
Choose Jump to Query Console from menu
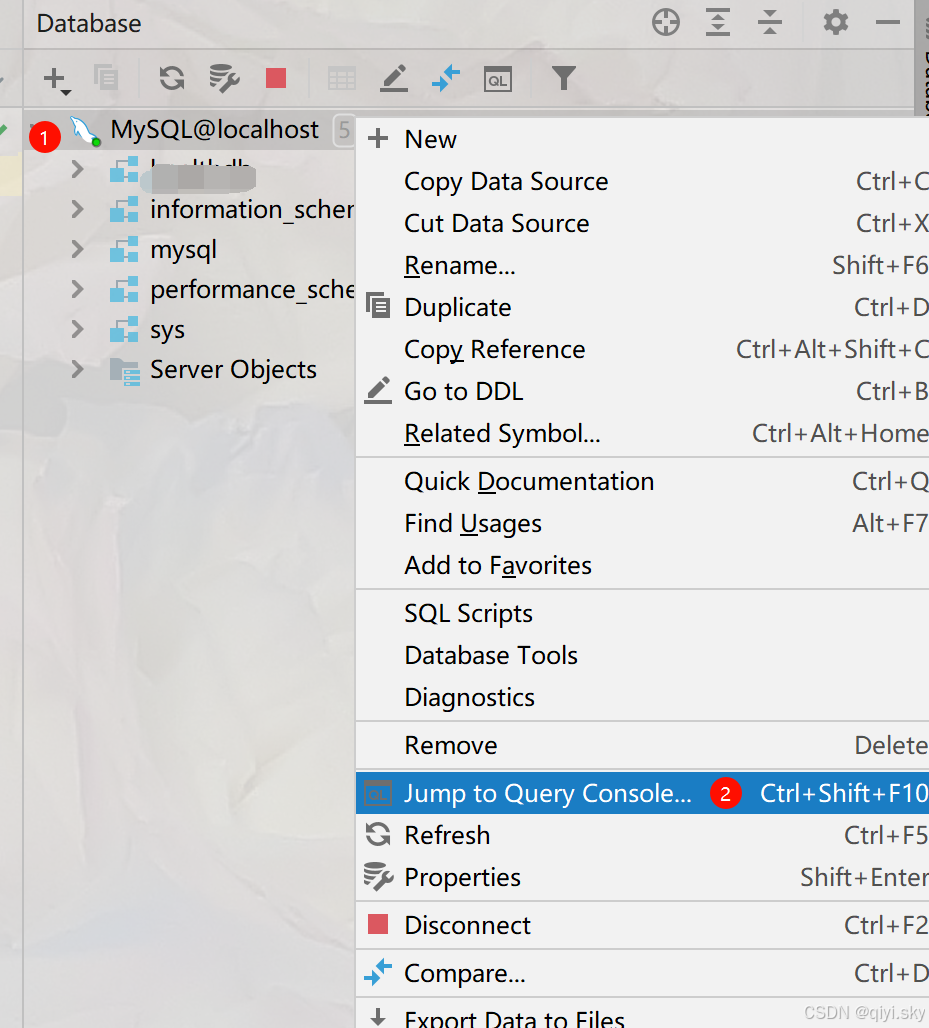click(x=549, y=793)
